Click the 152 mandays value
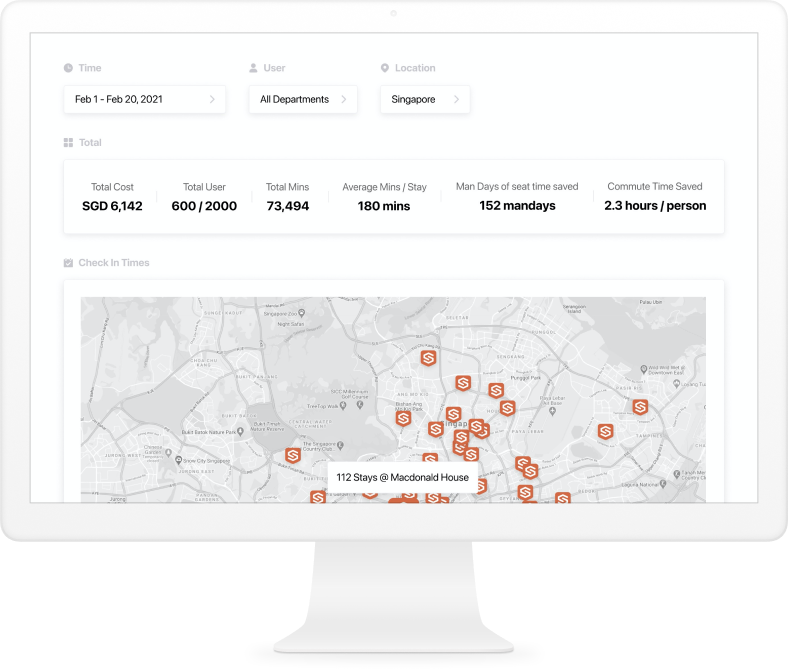The height and width of the screenshot is (672, 788). point(517,206)
